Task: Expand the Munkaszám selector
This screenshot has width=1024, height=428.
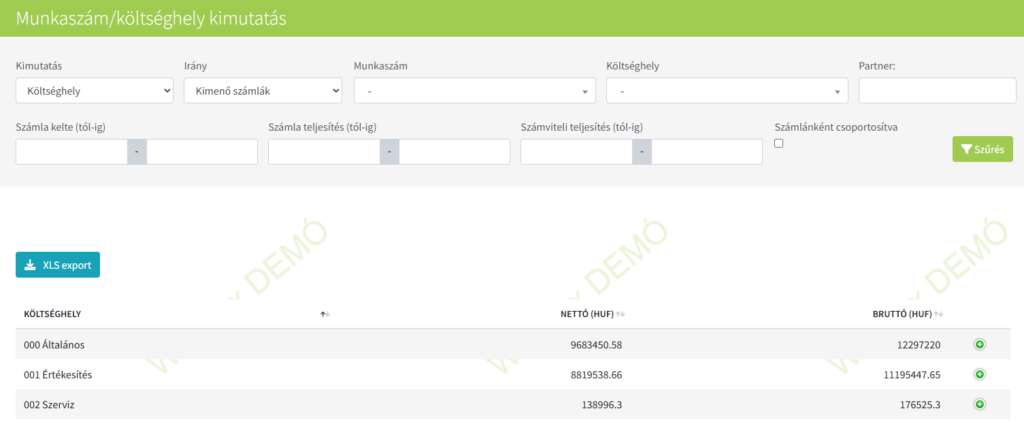Action: tap(474, 91)
